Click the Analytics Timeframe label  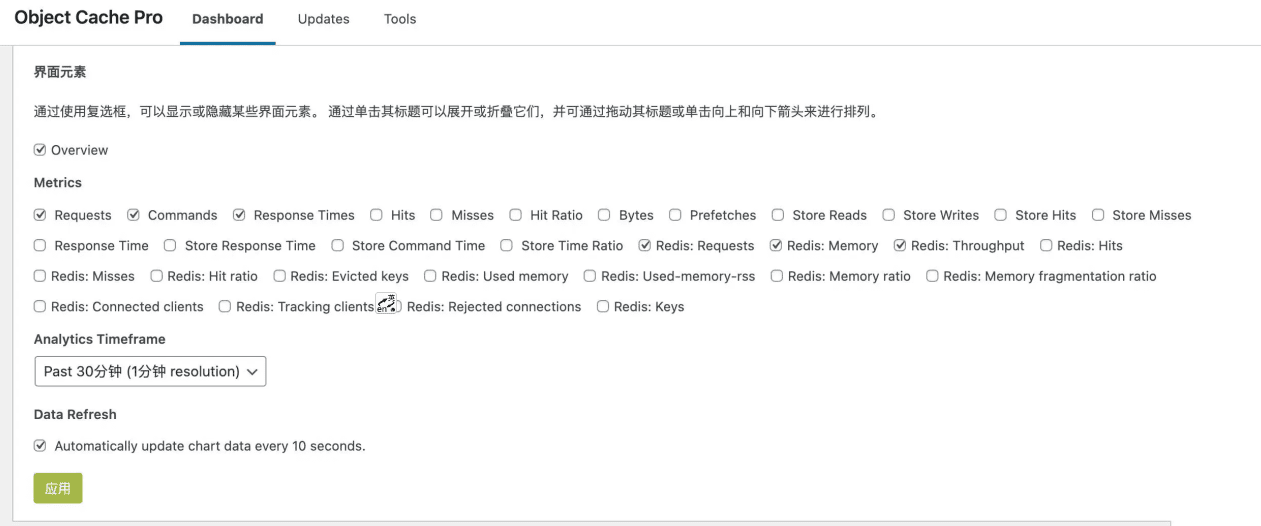[100, 339]
